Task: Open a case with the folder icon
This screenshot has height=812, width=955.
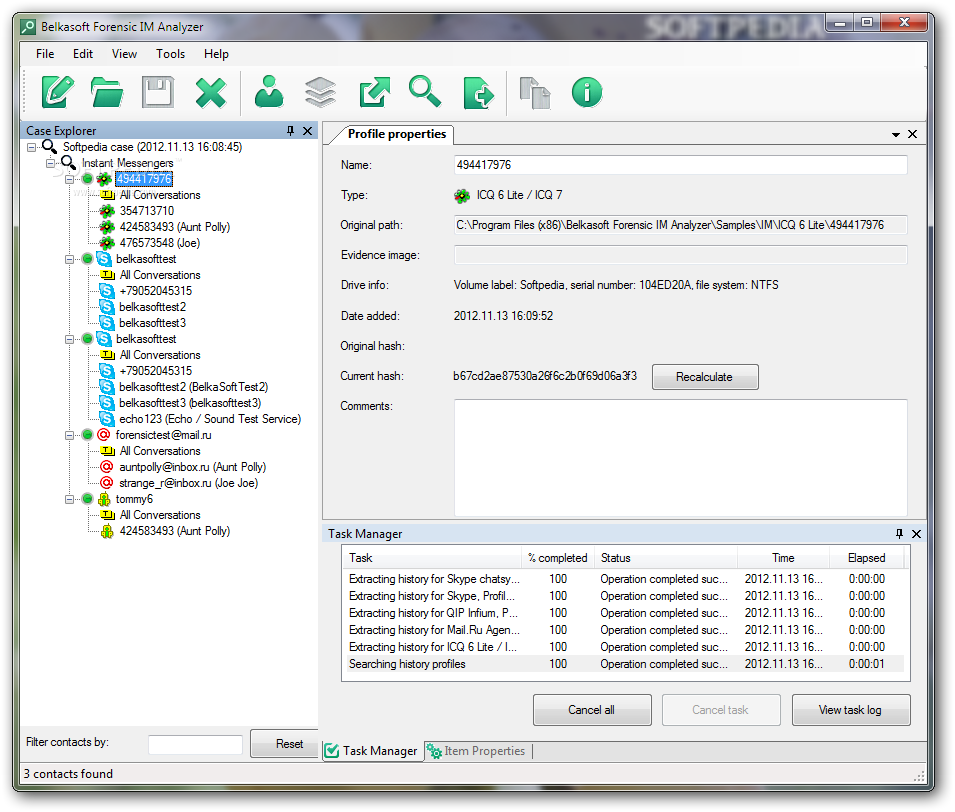Action: (107, 93)
